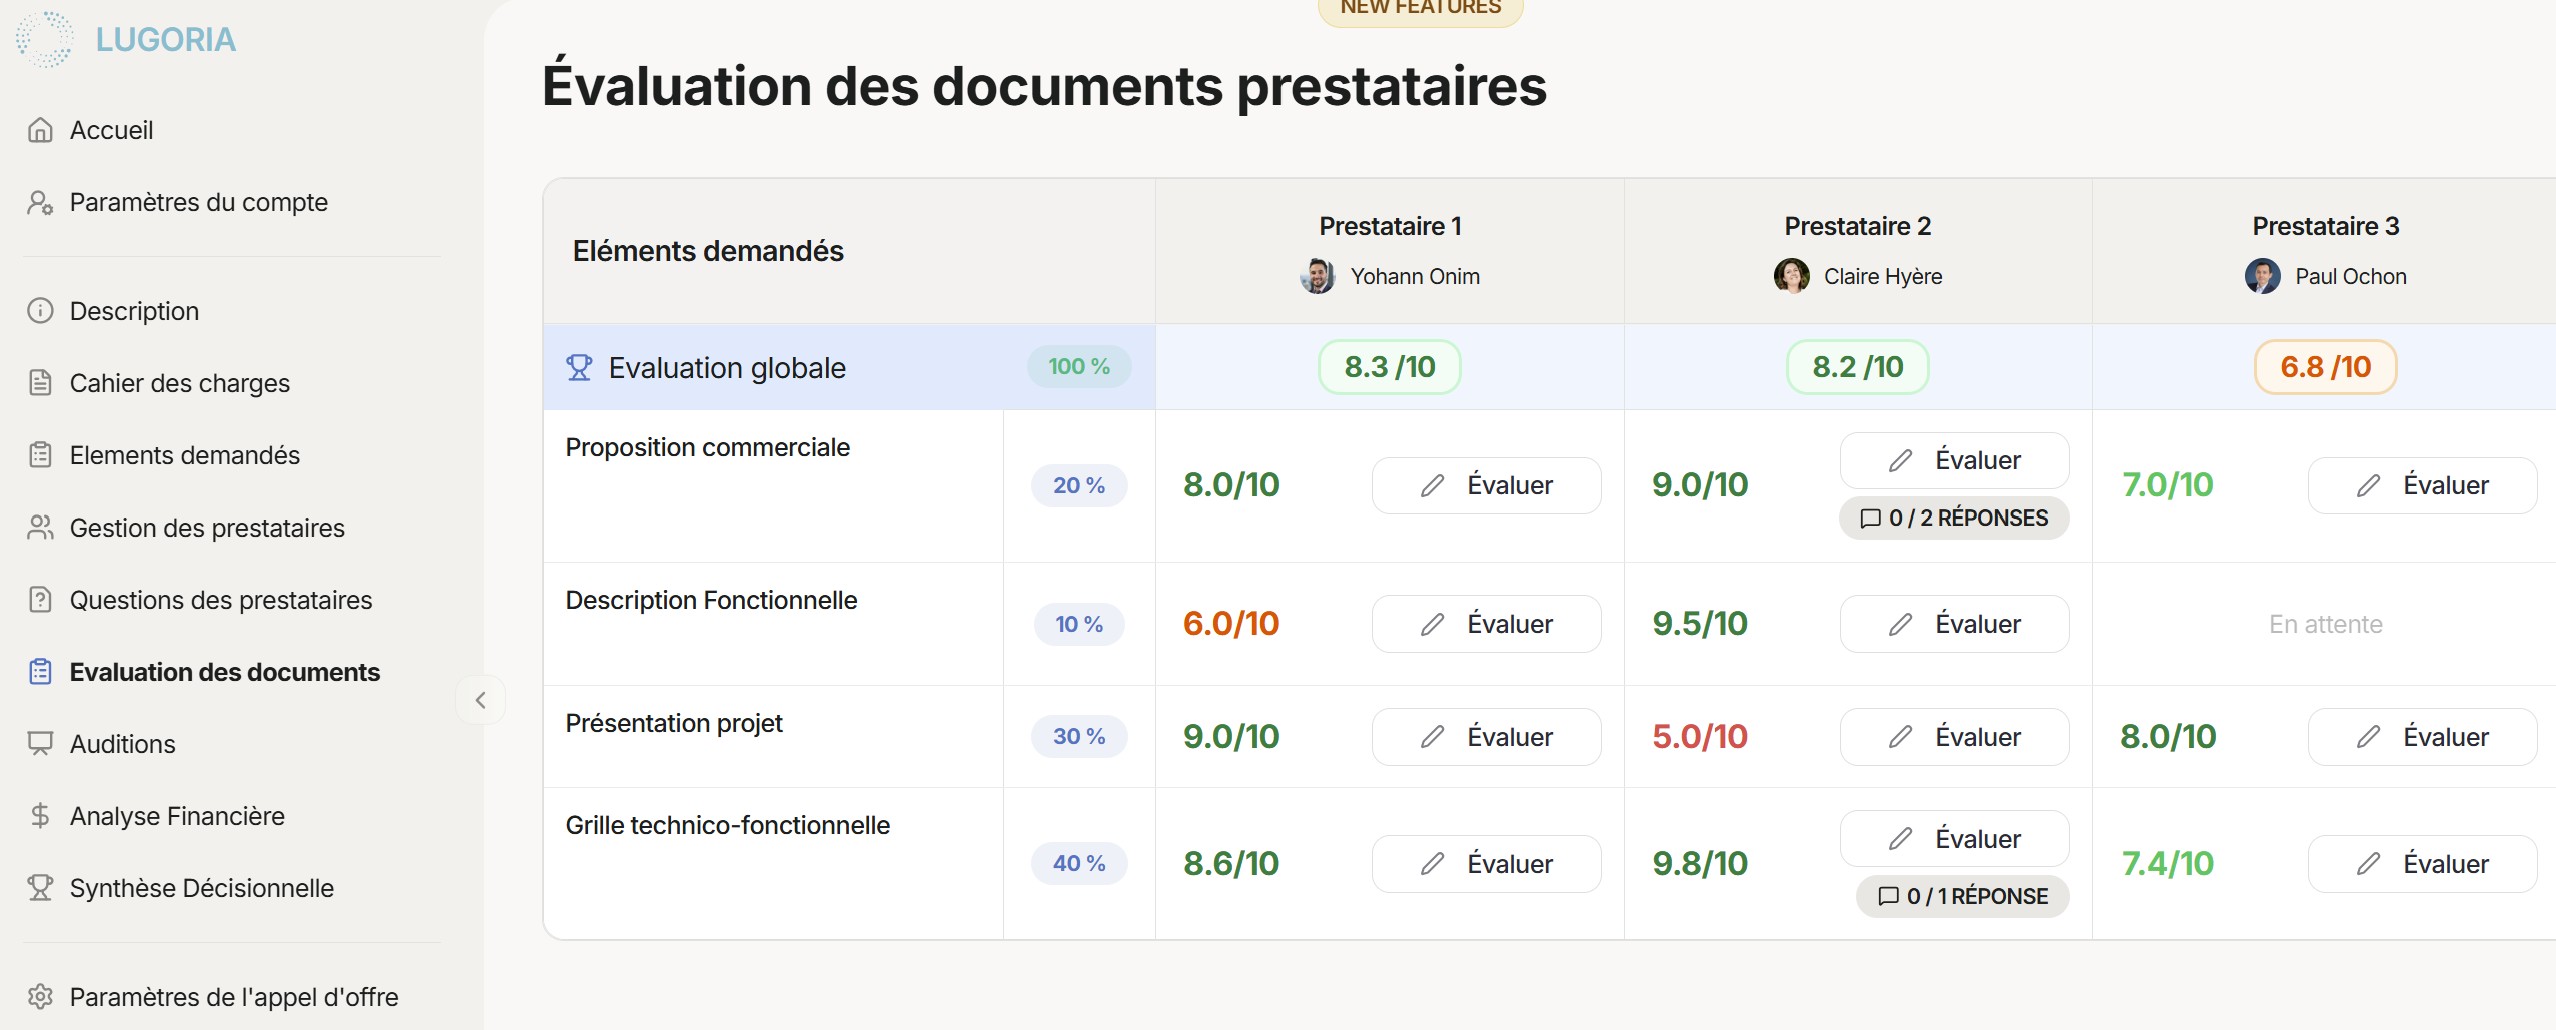This screenshot has width=2556, height=1030.
Task: Click the 30 % weight badge
Action: [1079, 737]
